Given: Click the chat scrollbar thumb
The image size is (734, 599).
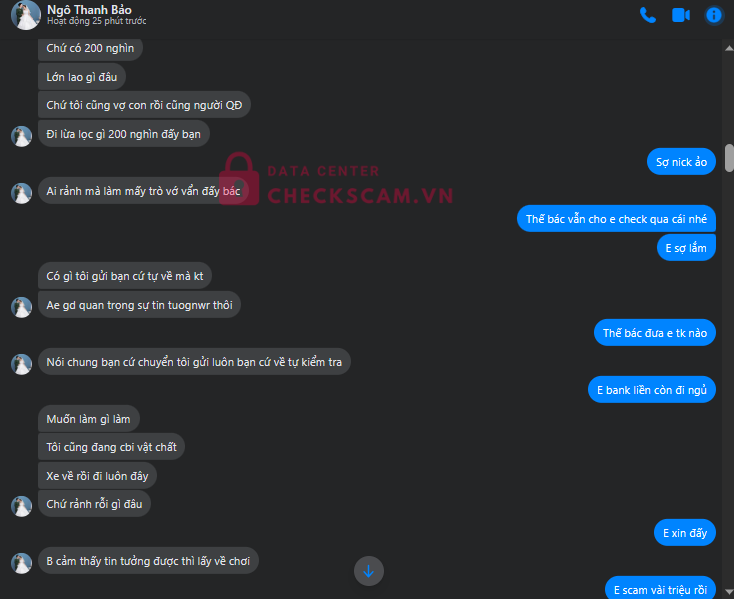Looking at the screenshot, I should click(x=729, y=158).
